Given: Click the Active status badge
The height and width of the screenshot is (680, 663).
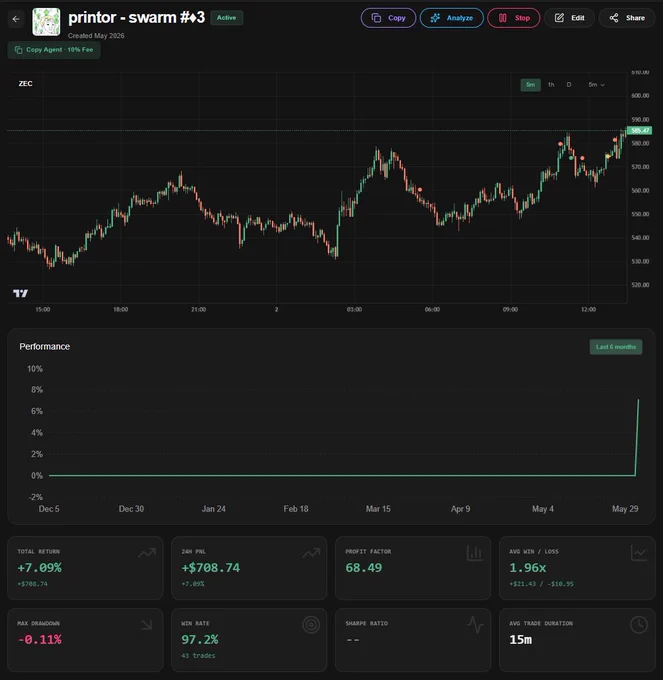Looking at the screenshot, I should [226, 18].
